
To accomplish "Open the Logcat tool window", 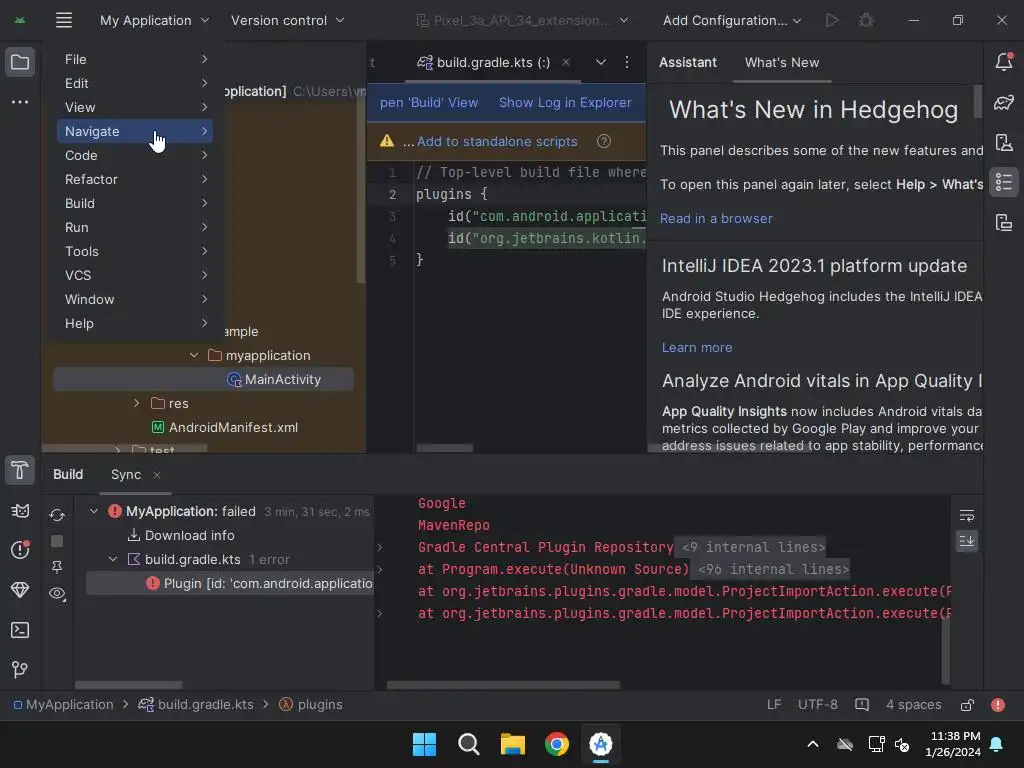I will (x=20, y=511).
